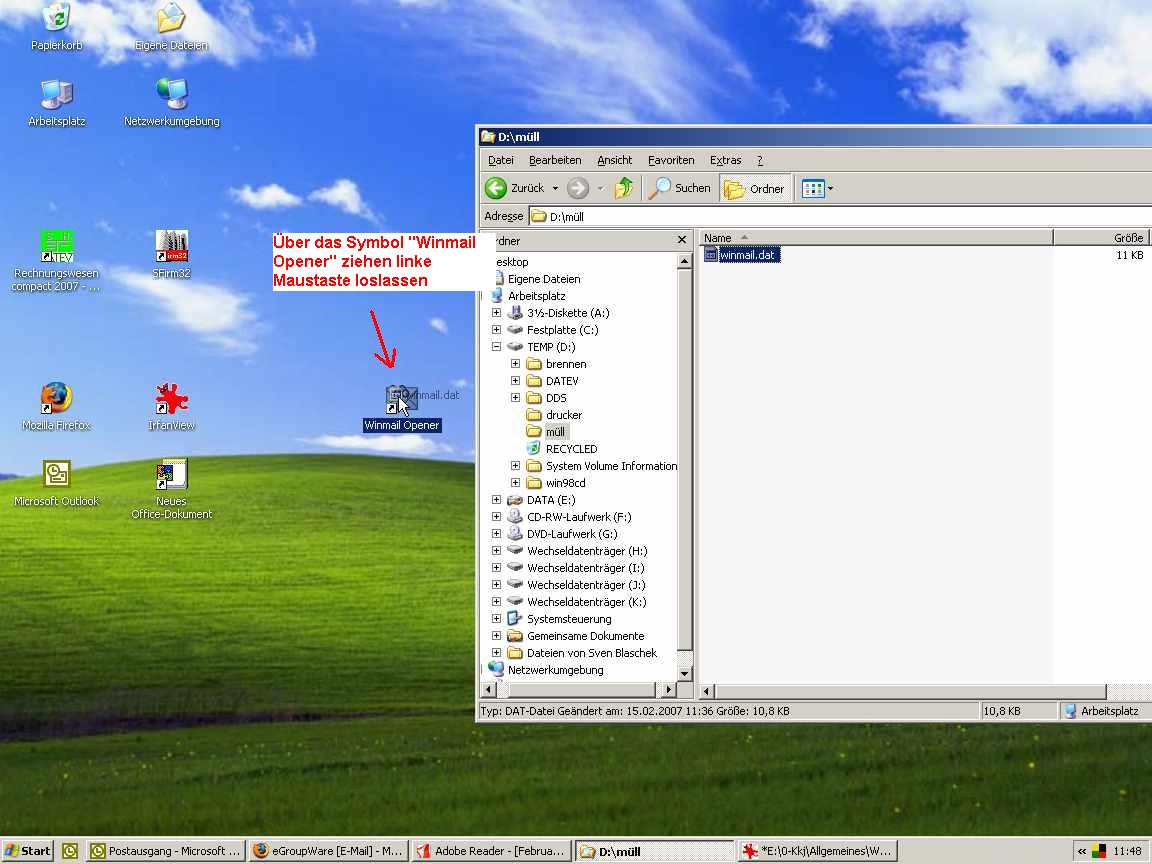This screenshot has height=864, width=1152.
Task: Collapse the TEMP (D:) tree node
Action: pos(496,347)
